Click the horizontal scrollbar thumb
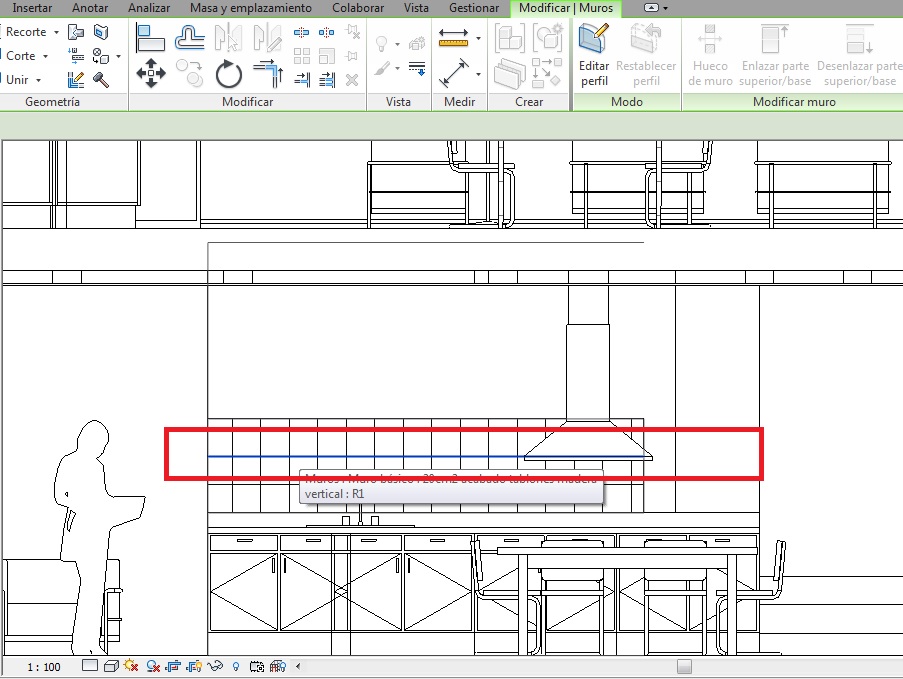903x679 pixels. [684, 666]
